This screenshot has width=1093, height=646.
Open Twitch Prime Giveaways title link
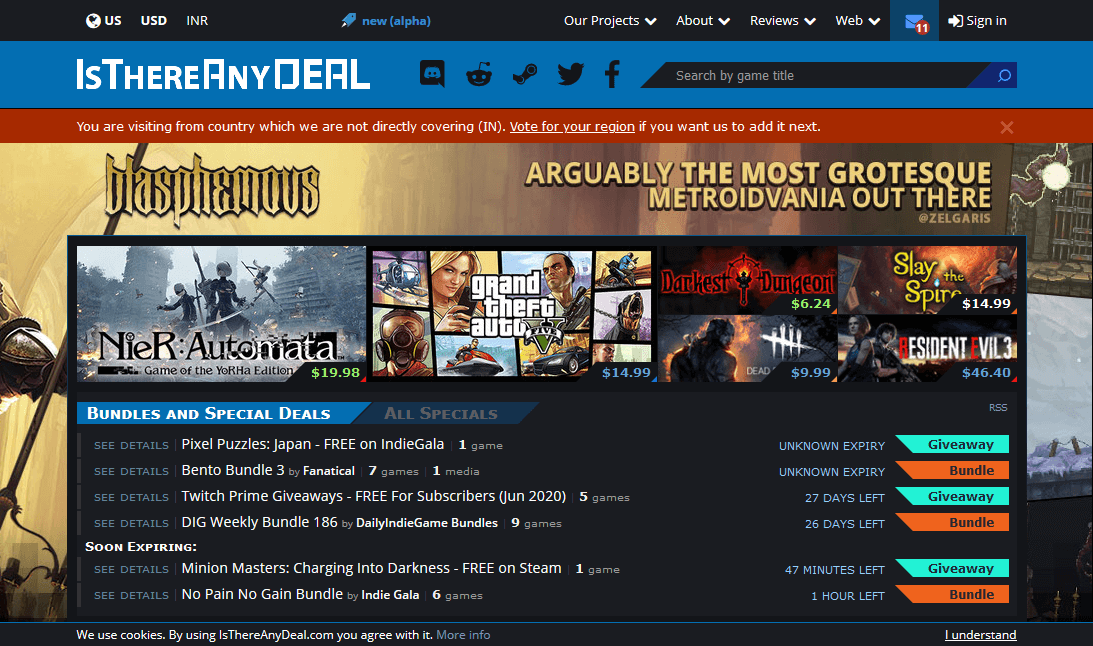click(x=374, y=496)
